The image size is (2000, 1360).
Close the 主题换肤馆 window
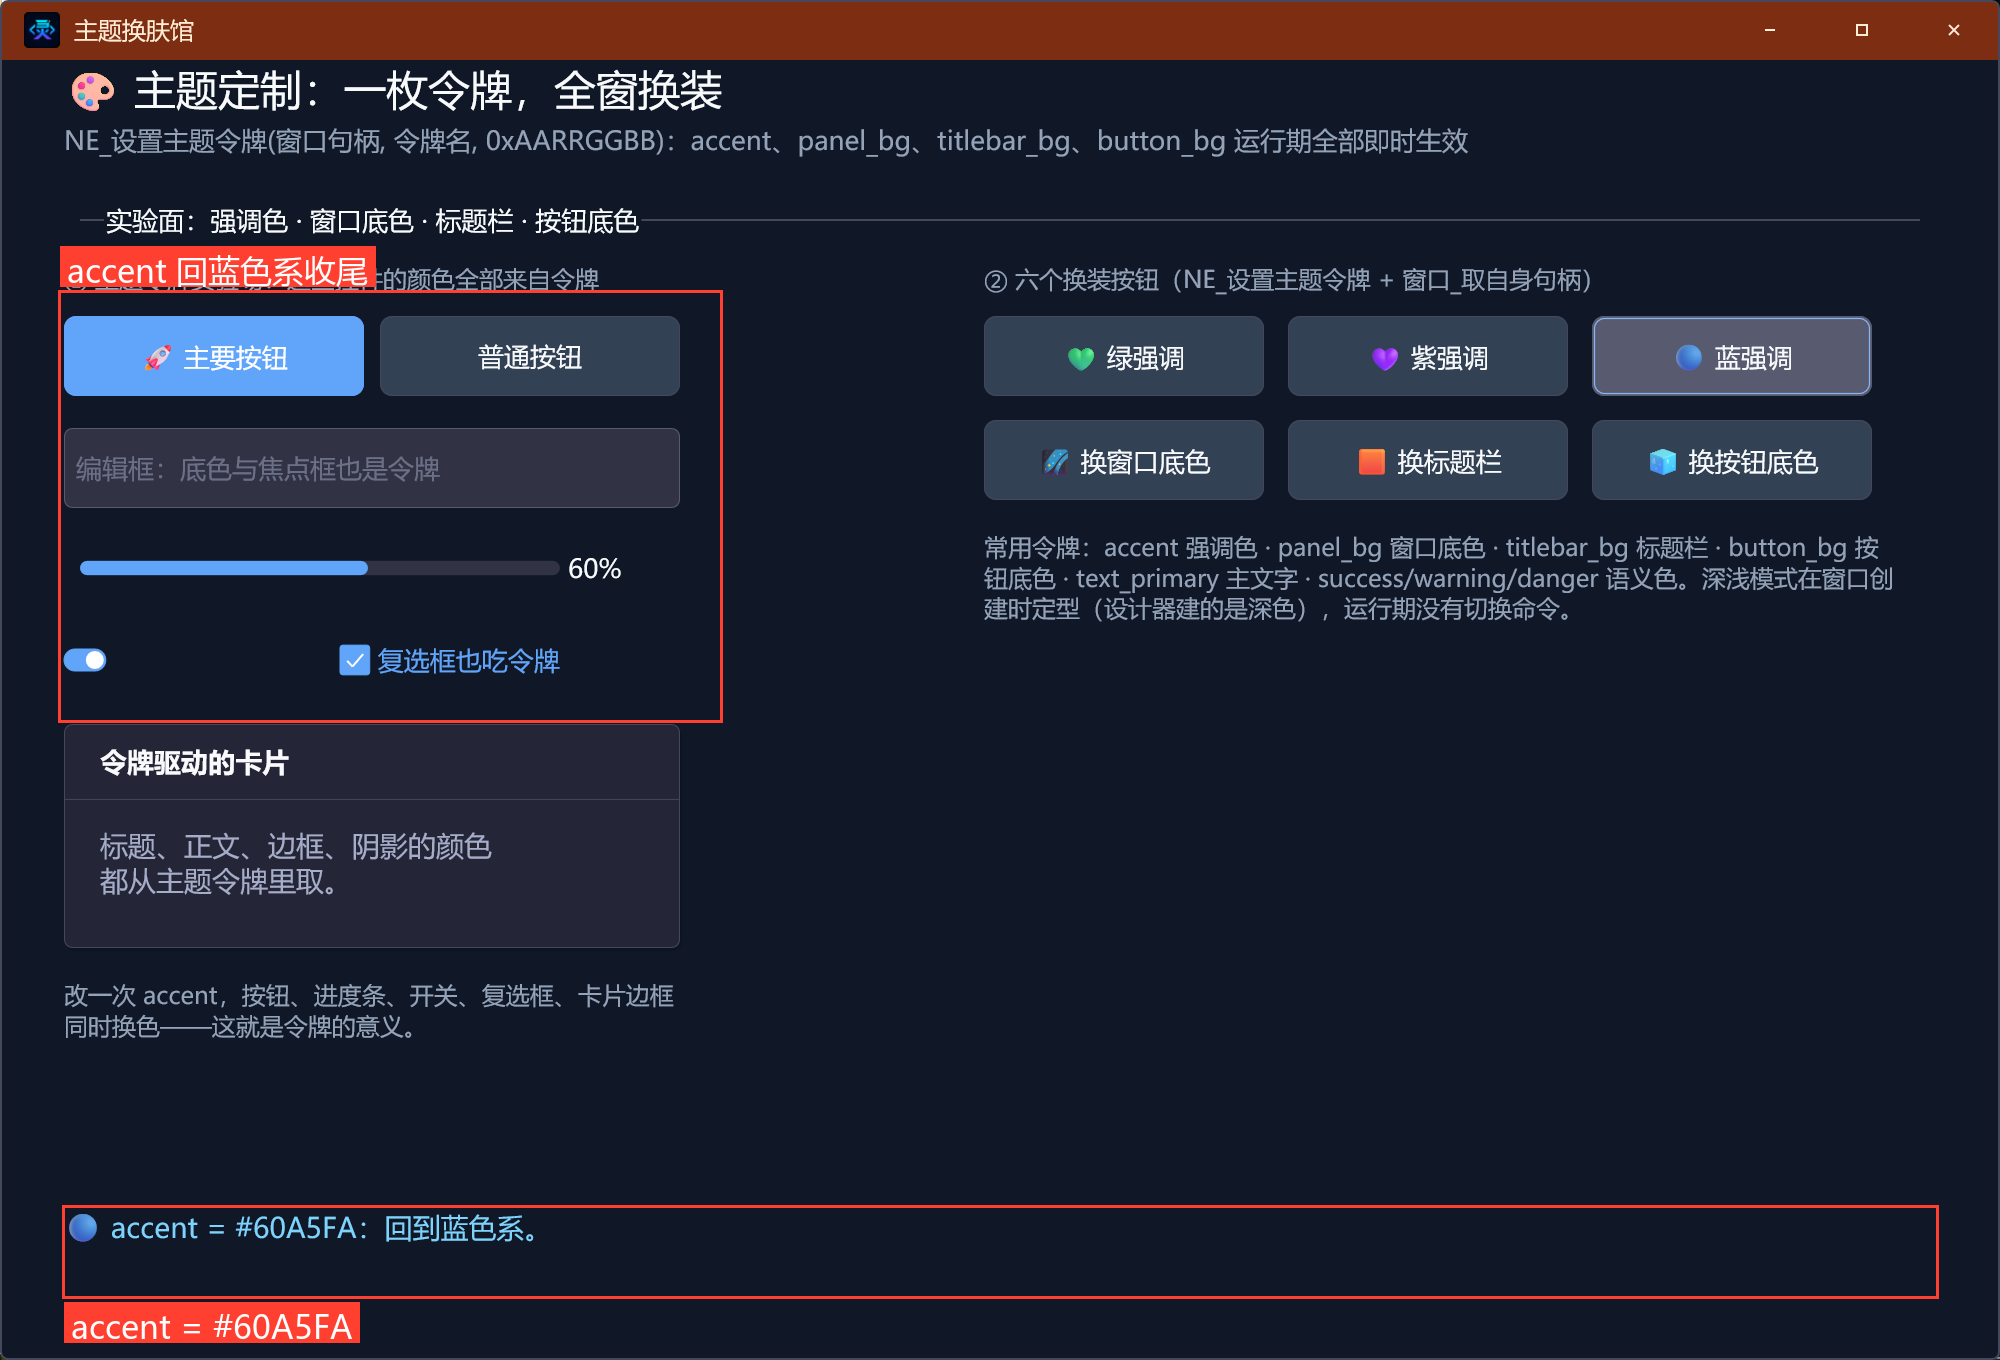tap(1954, 30)
